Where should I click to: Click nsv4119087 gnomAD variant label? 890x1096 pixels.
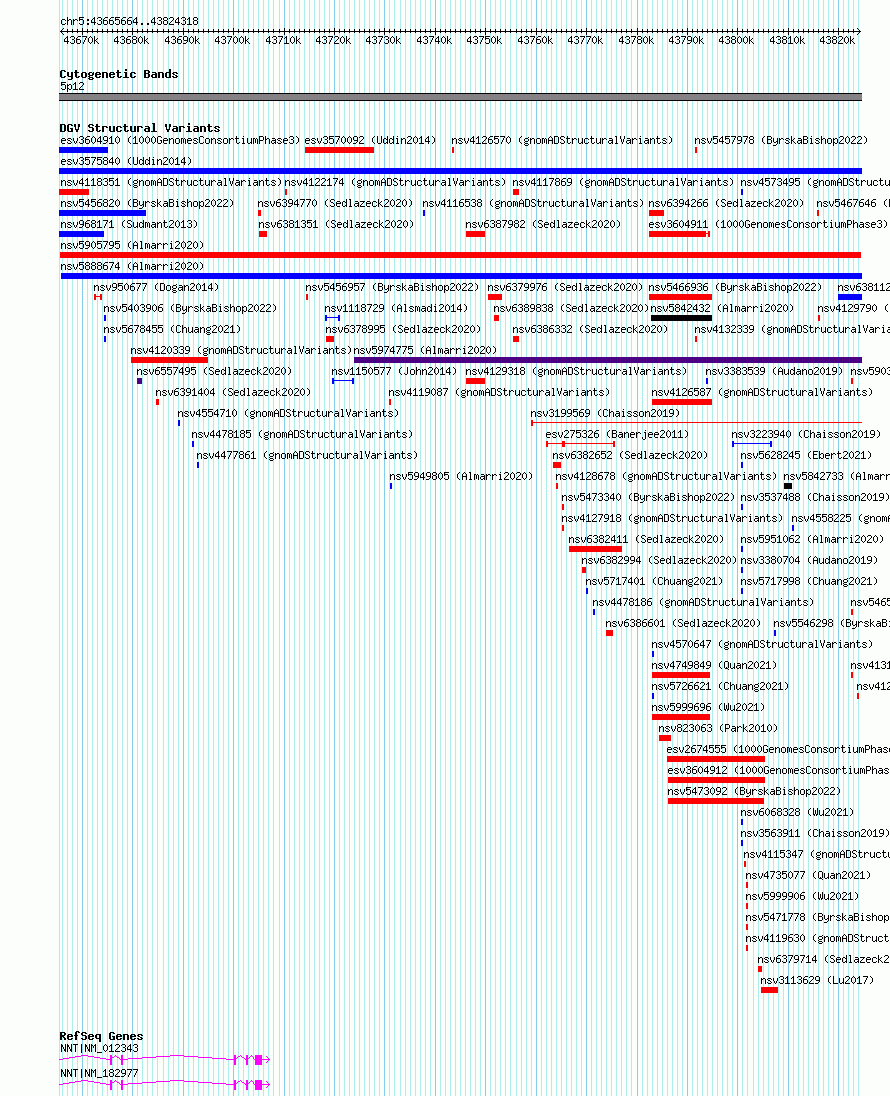498,391
